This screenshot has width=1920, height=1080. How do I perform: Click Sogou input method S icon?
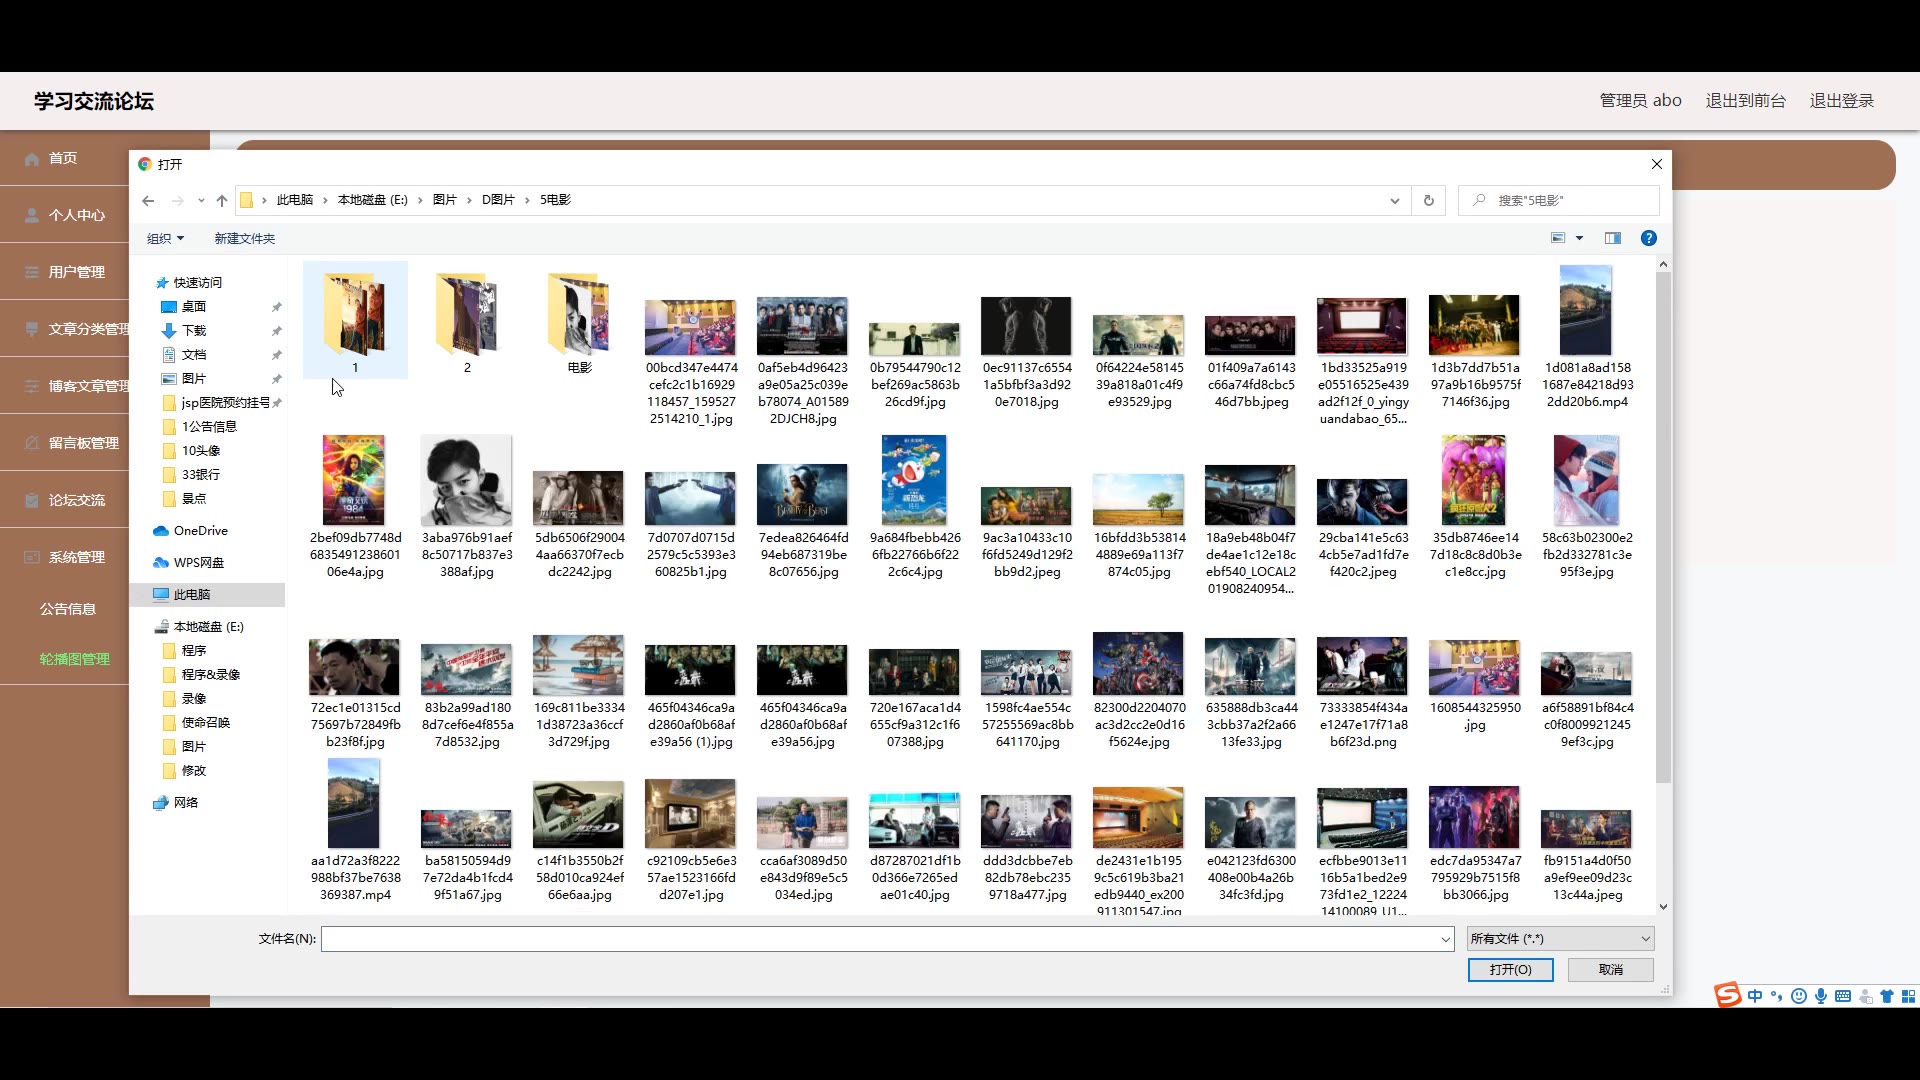(x=1727, y=995)
